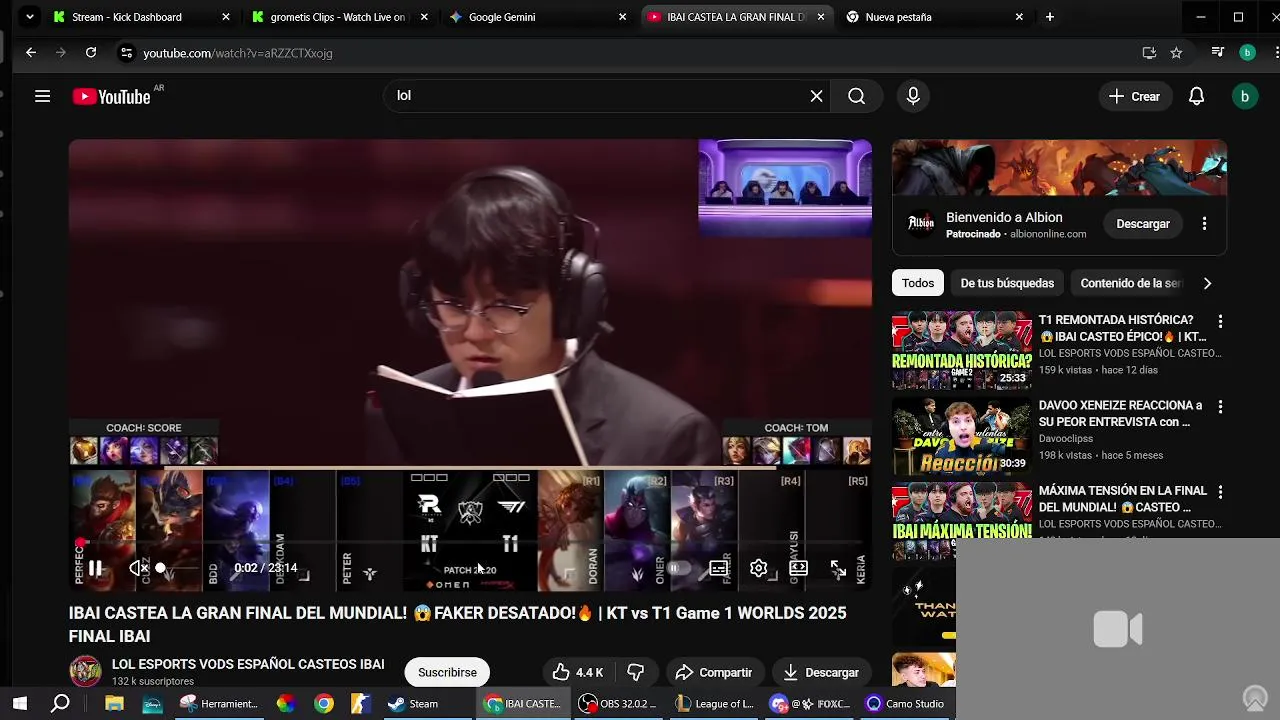View site information icon in address bar
Image resolution: width=1280 pixels, height=720 pixels.
click(x=125, y=53)
